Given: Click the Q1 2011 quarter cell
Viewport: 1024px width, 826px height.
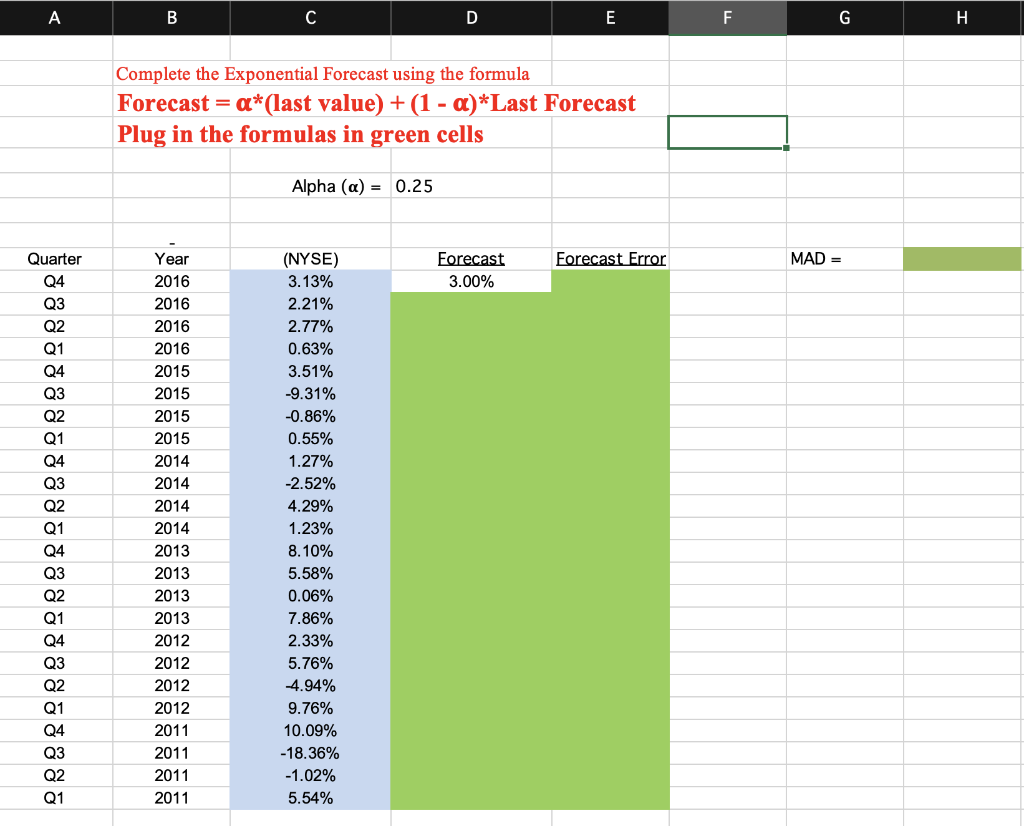Looking at the screenshot, I should (x=55, y=798).
